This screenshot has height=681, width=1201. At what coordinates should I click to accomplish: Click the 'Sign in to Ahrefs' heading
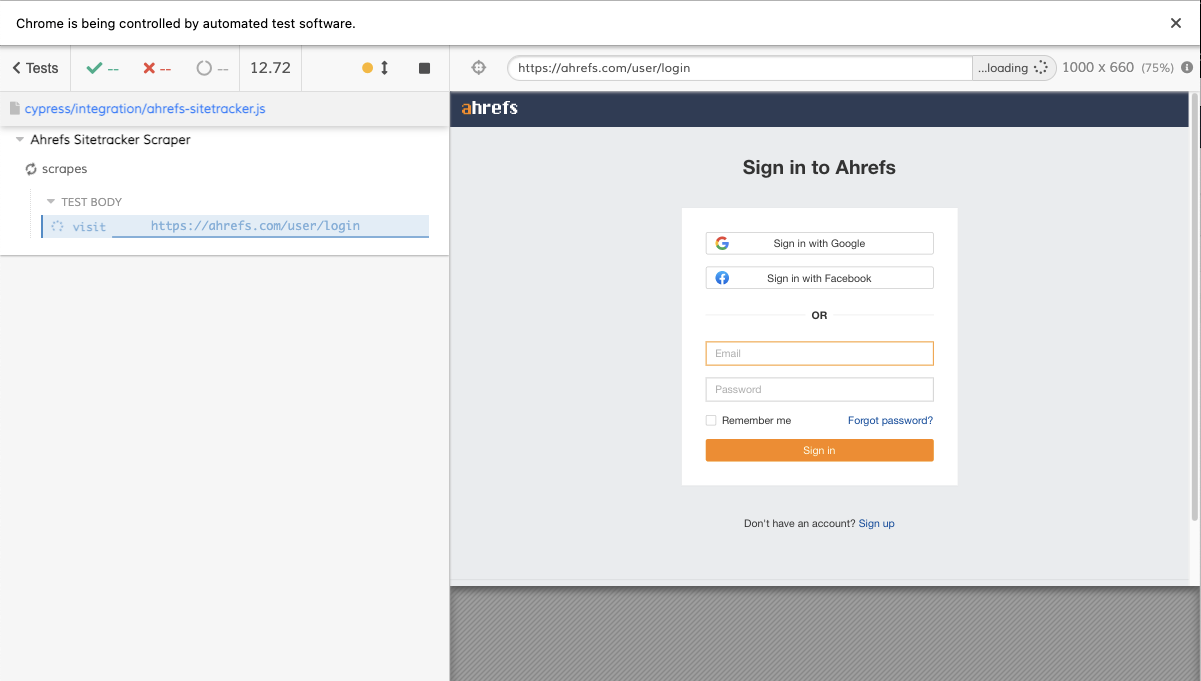819,167
